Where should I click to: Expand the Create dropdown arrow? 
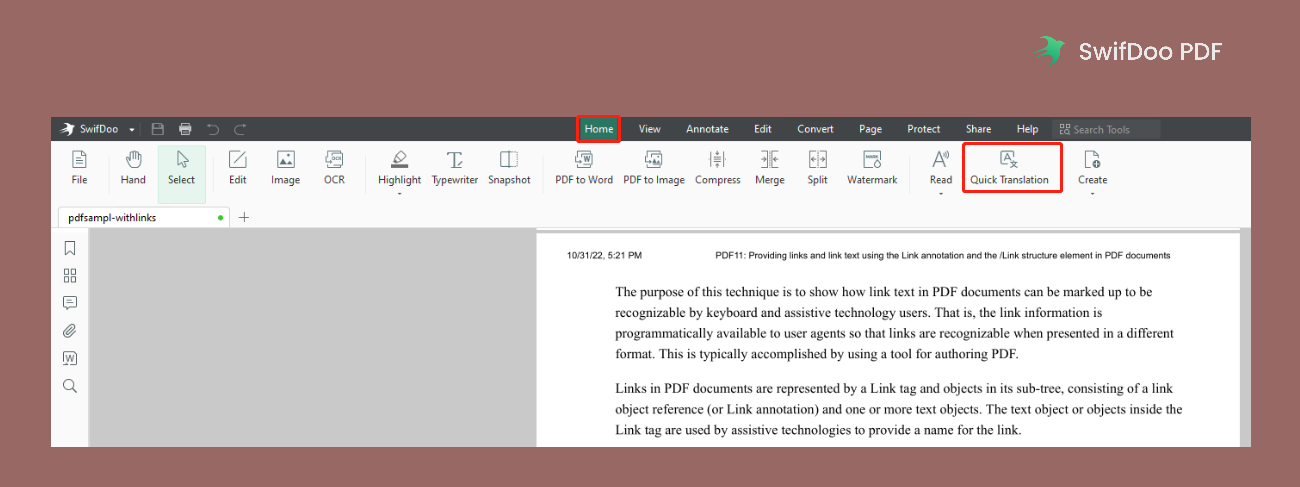tap(1092, 193)
